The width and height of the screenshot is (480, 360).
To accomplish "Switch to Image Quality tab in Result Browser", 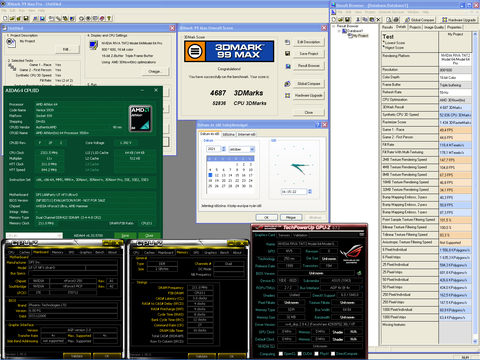I will pos(434,27).
